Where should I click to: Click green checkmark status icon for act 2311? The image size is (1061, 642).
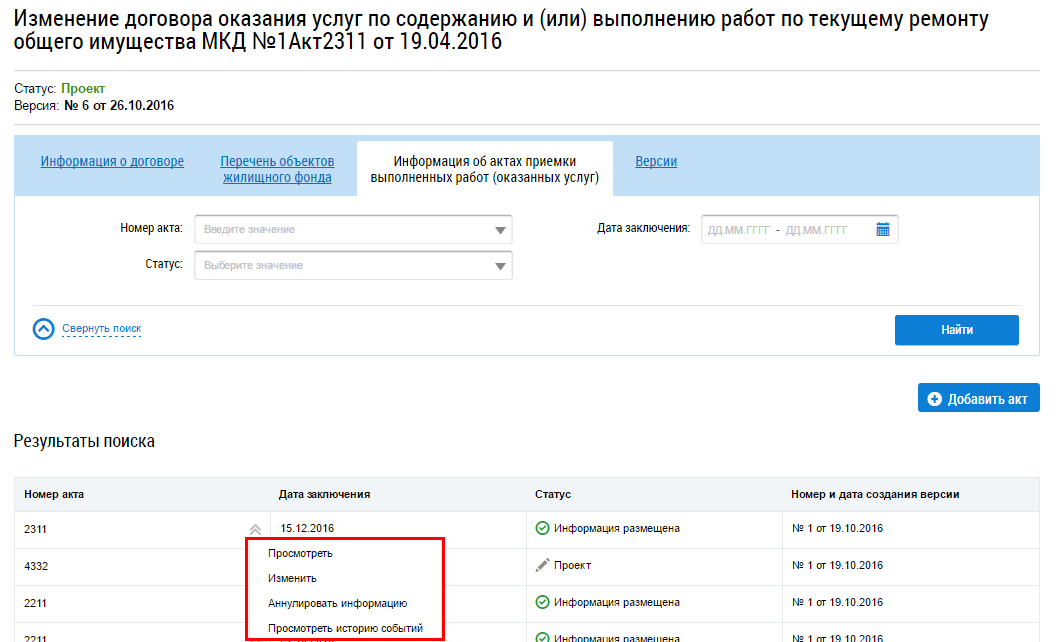coord(542,528)
